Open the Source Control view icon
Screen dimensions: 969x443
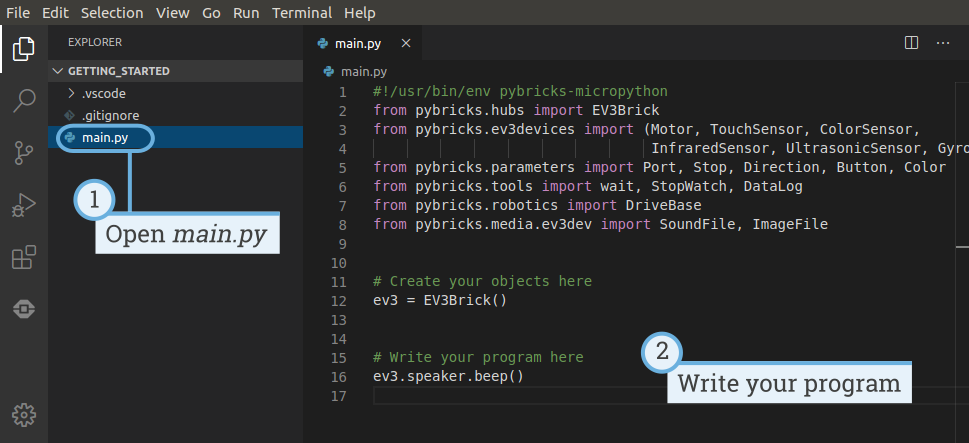[24, 153]
